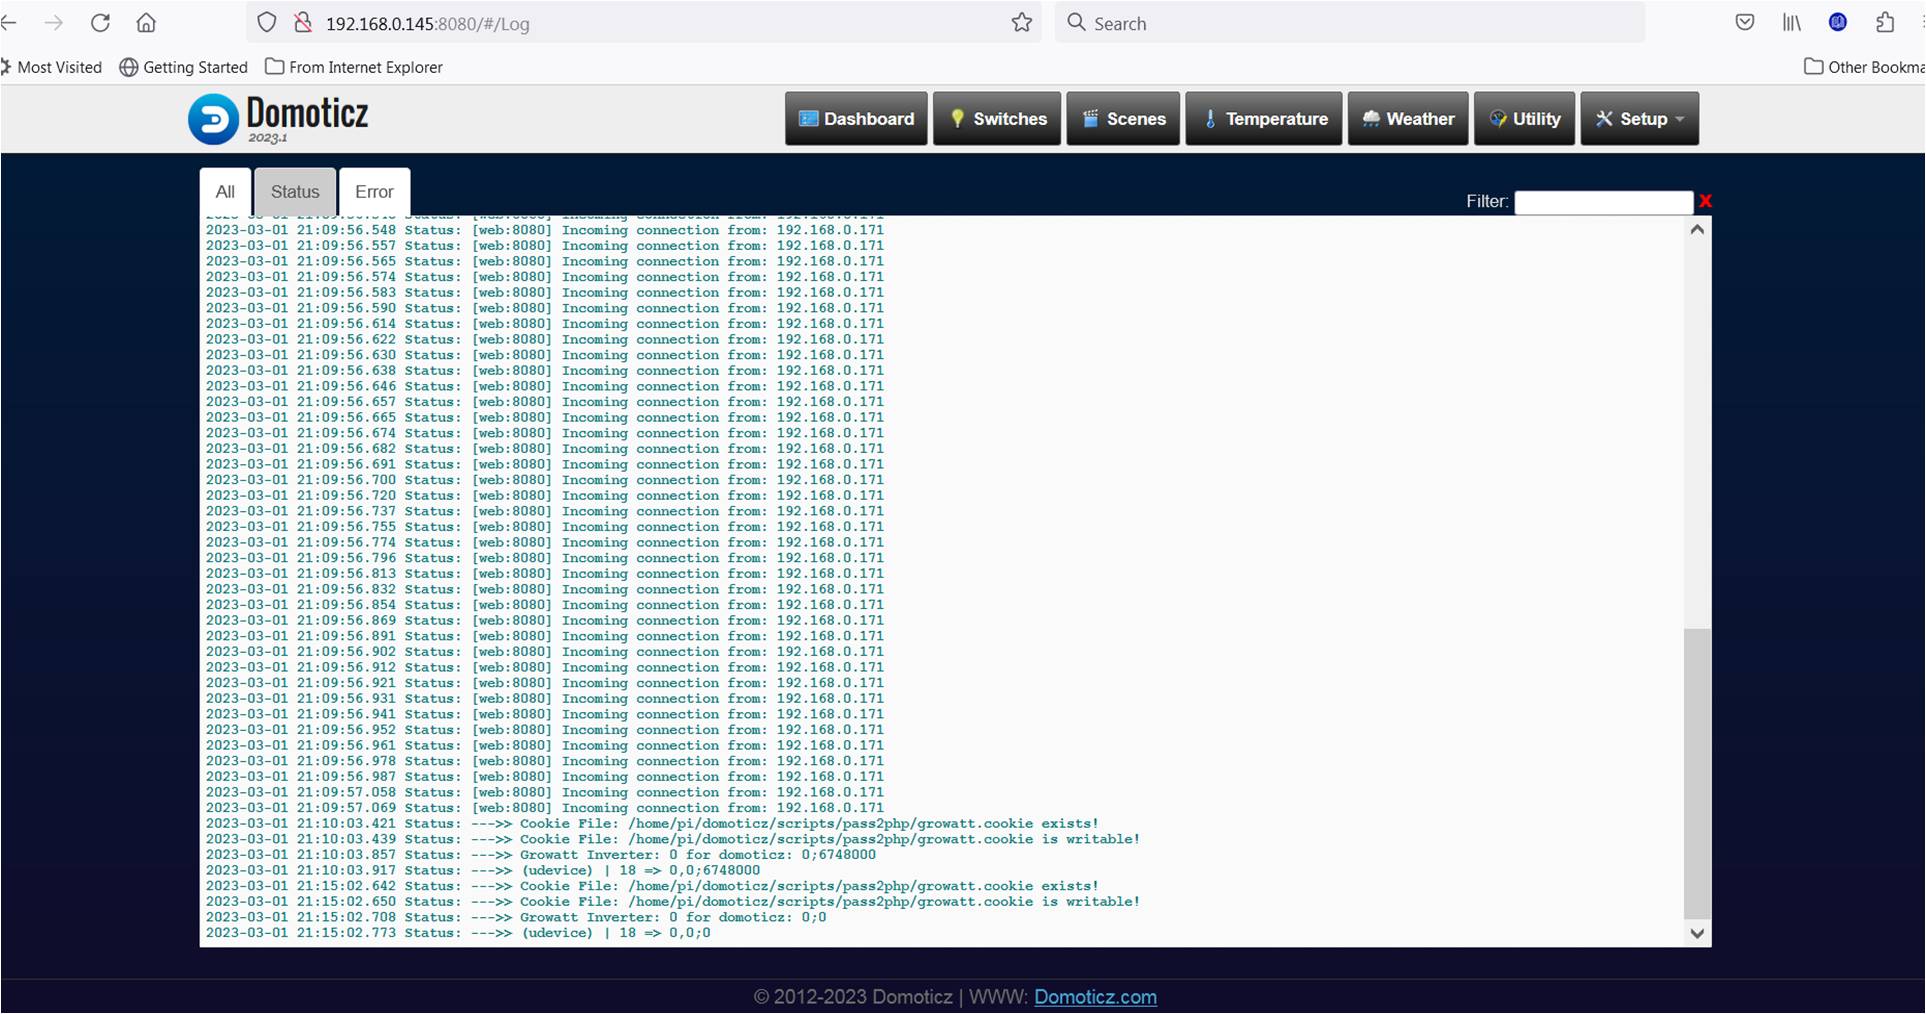Go to the Weather page
This screenshot has width=1926, height=1014.
click(1408, 118)
